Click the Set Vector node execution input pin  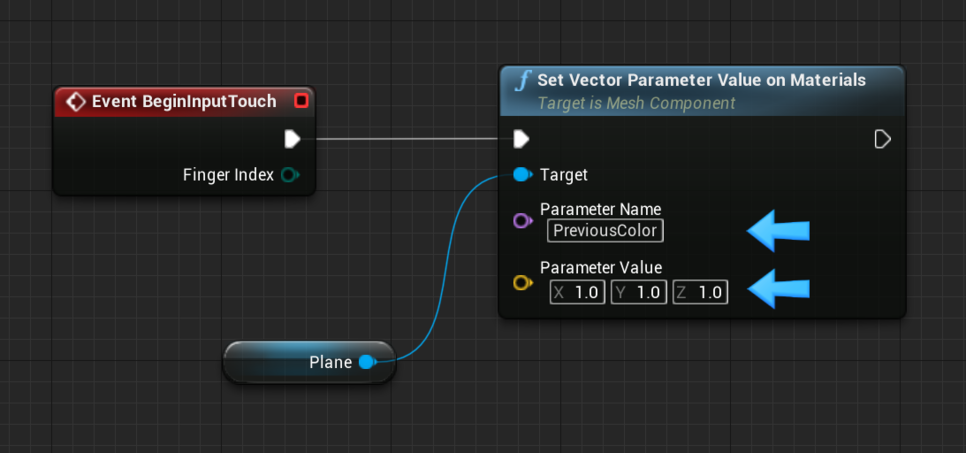521,139
